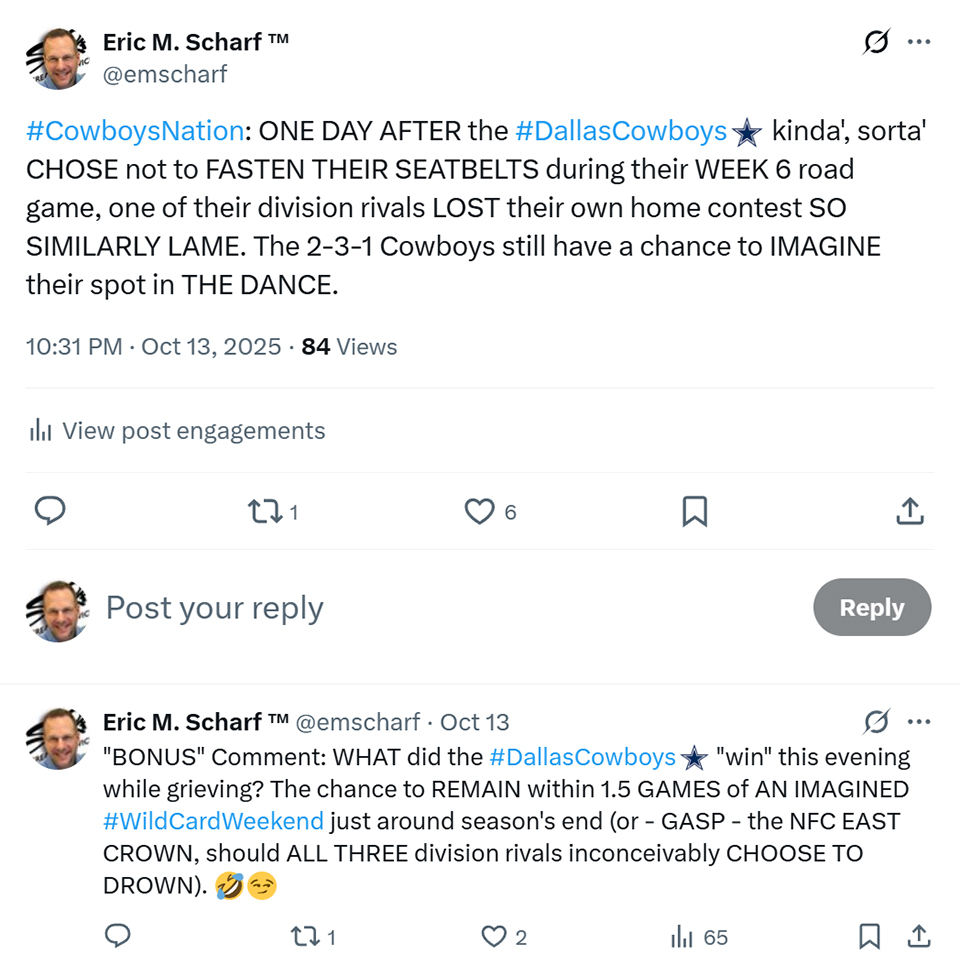Repost the main Cowboys post
Image resolution: width=960 pixels, height=976 pixels.
click(265, 512)
